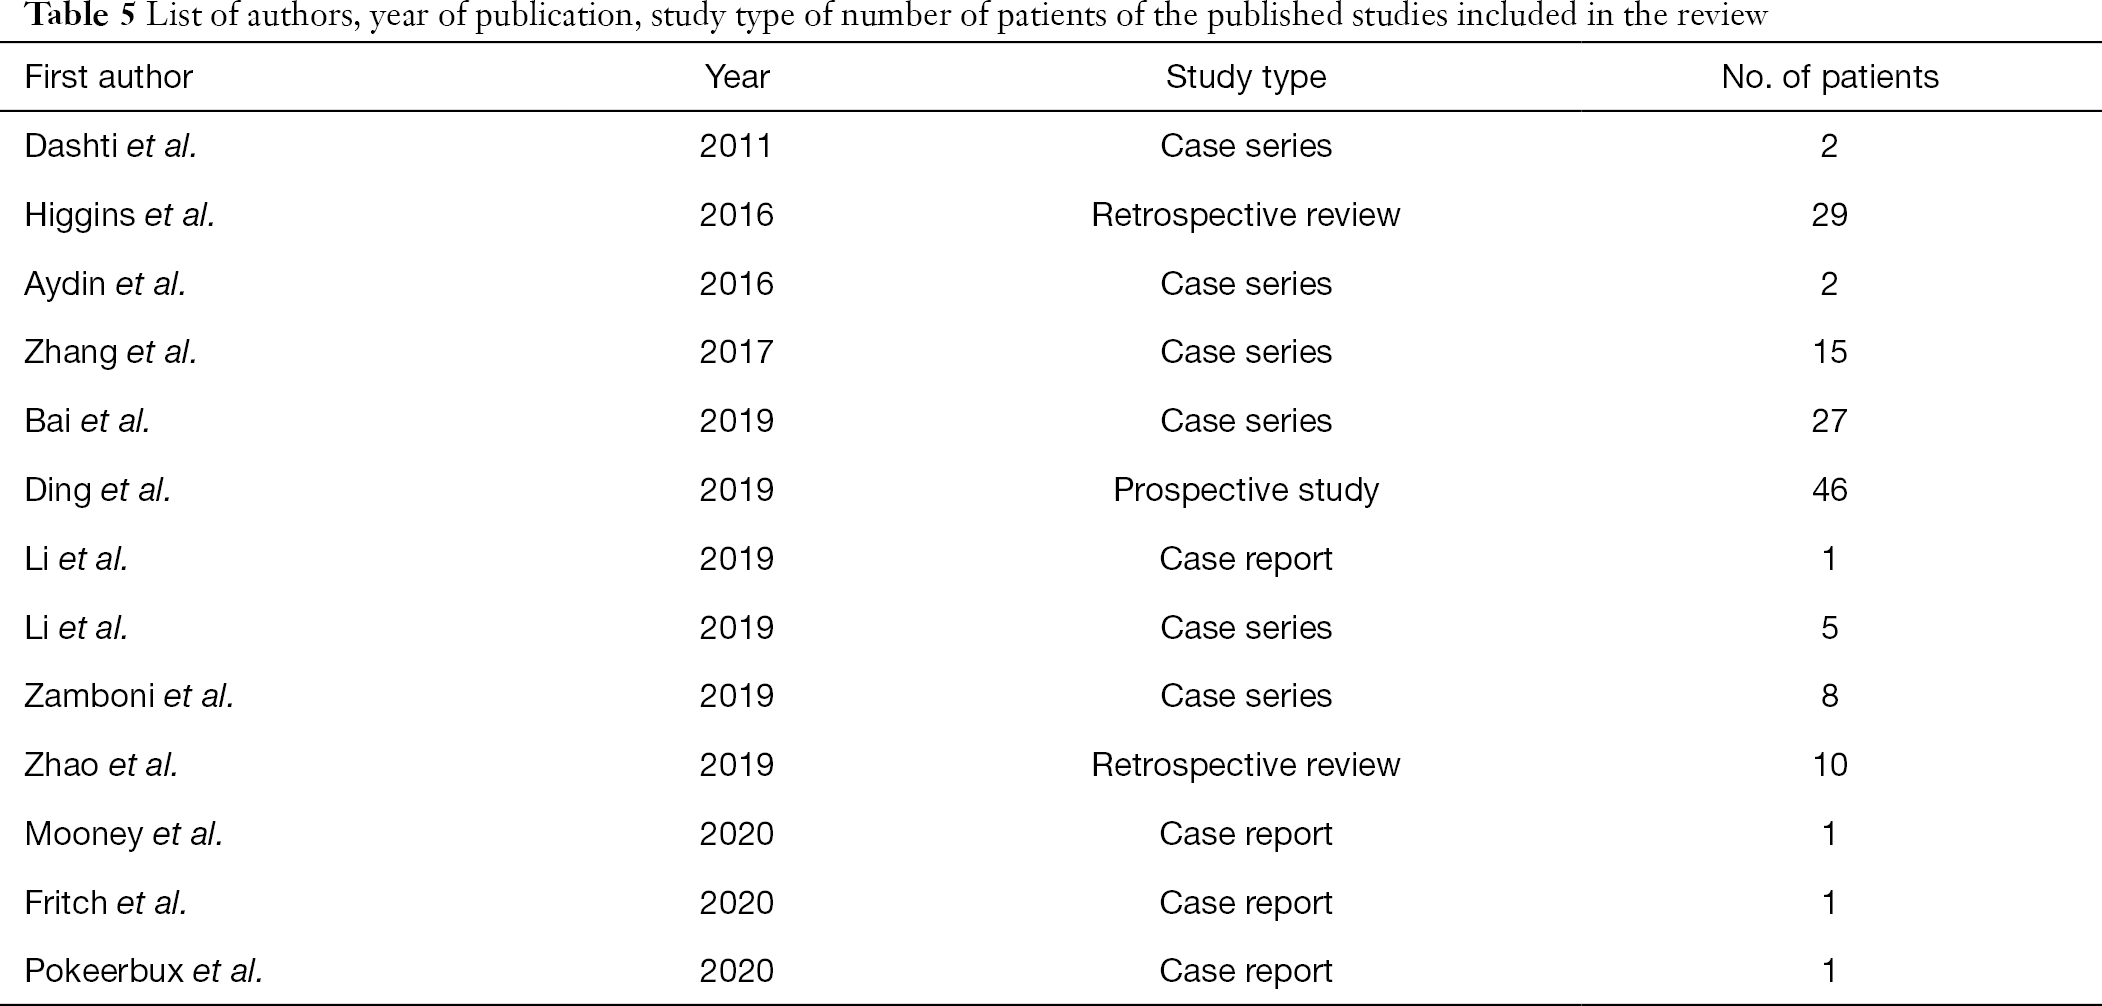Click the 'Study type' column header

coord(1246,77)
